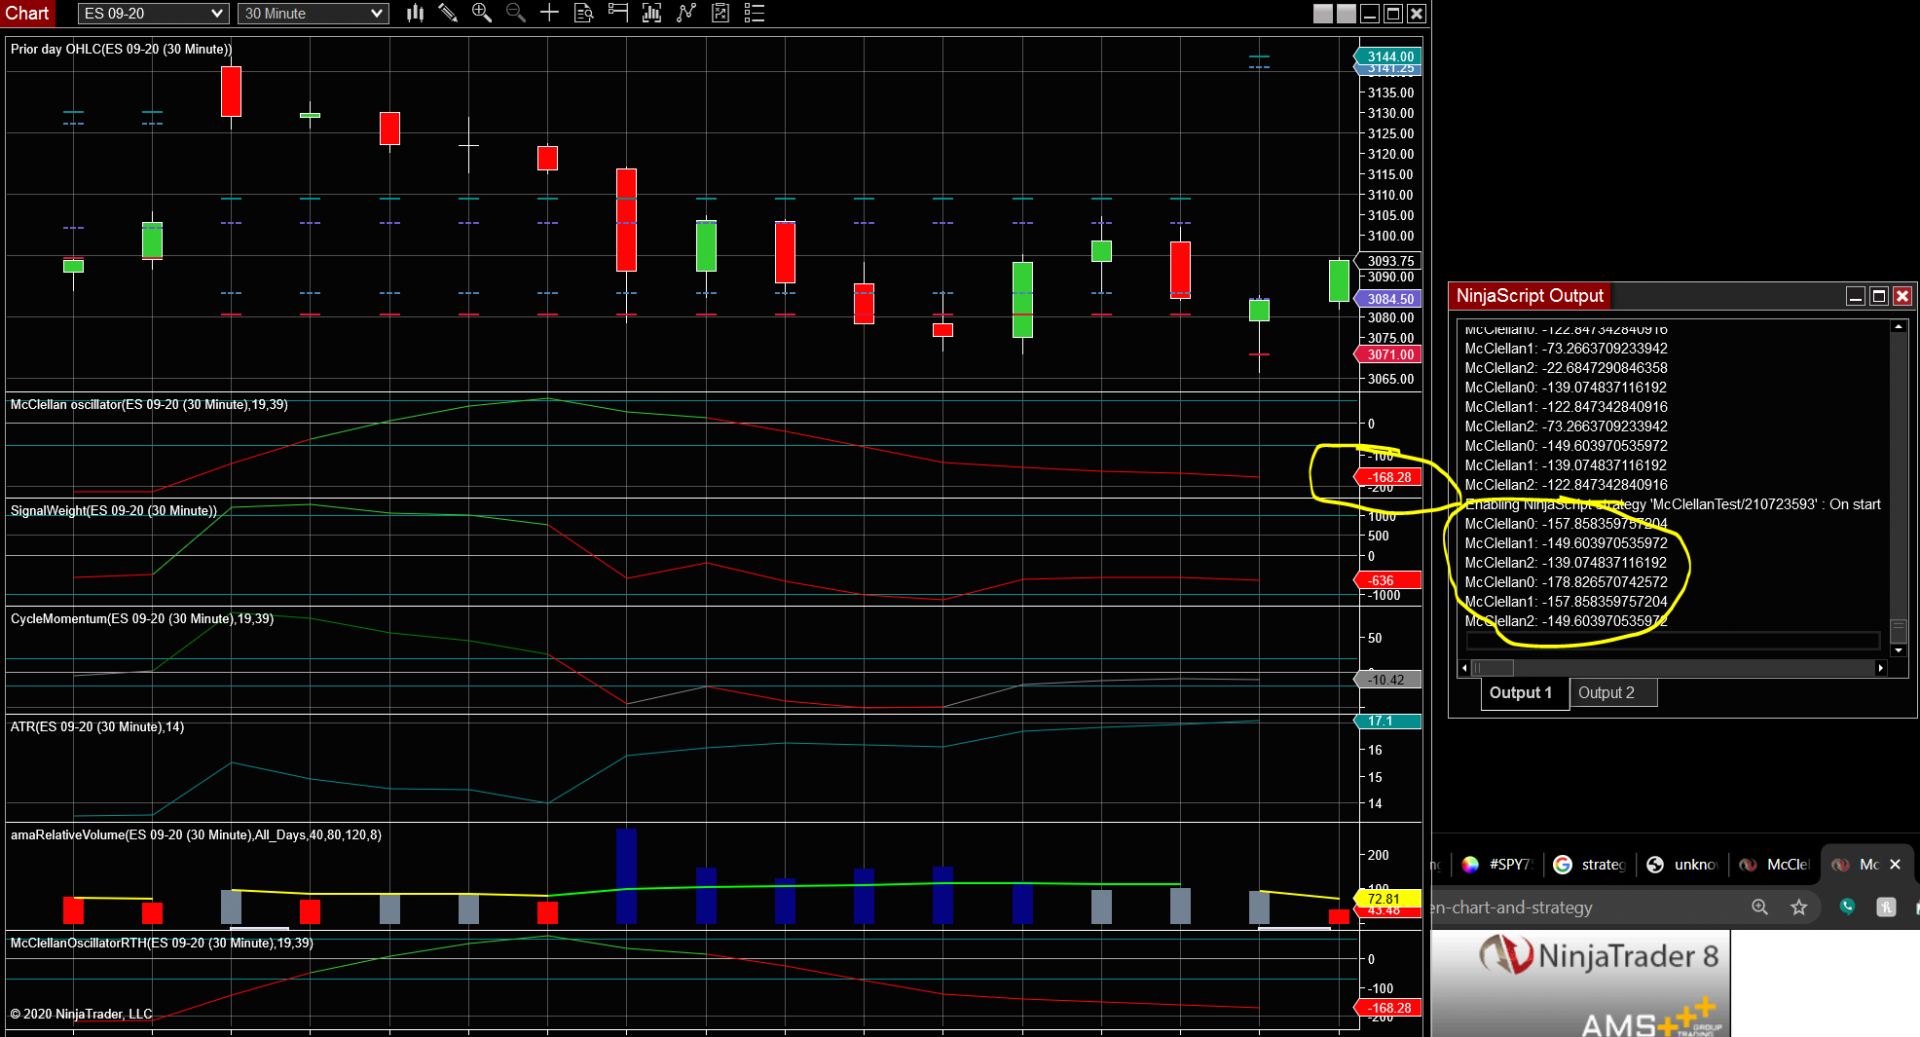Click the 3144.00 price marker on axis
Screen dimensions: 1920x1037
tap(1388, 57)
